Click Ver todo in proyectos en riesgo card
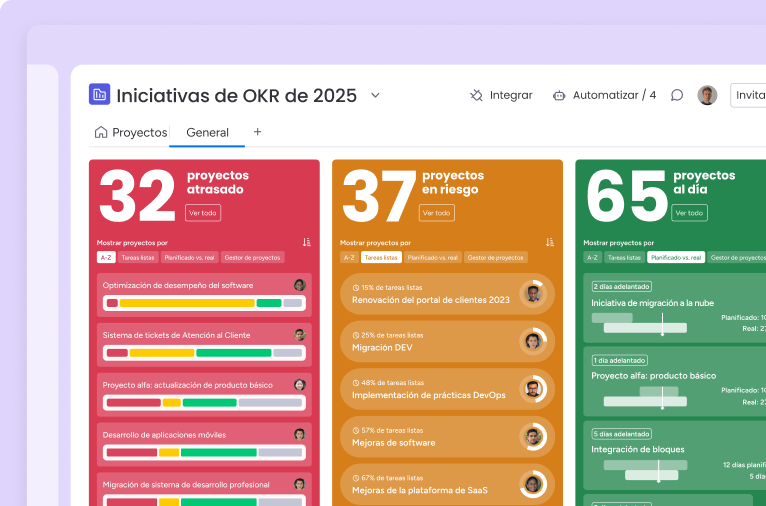Screen dimensions: 766x506 point(437,213)
